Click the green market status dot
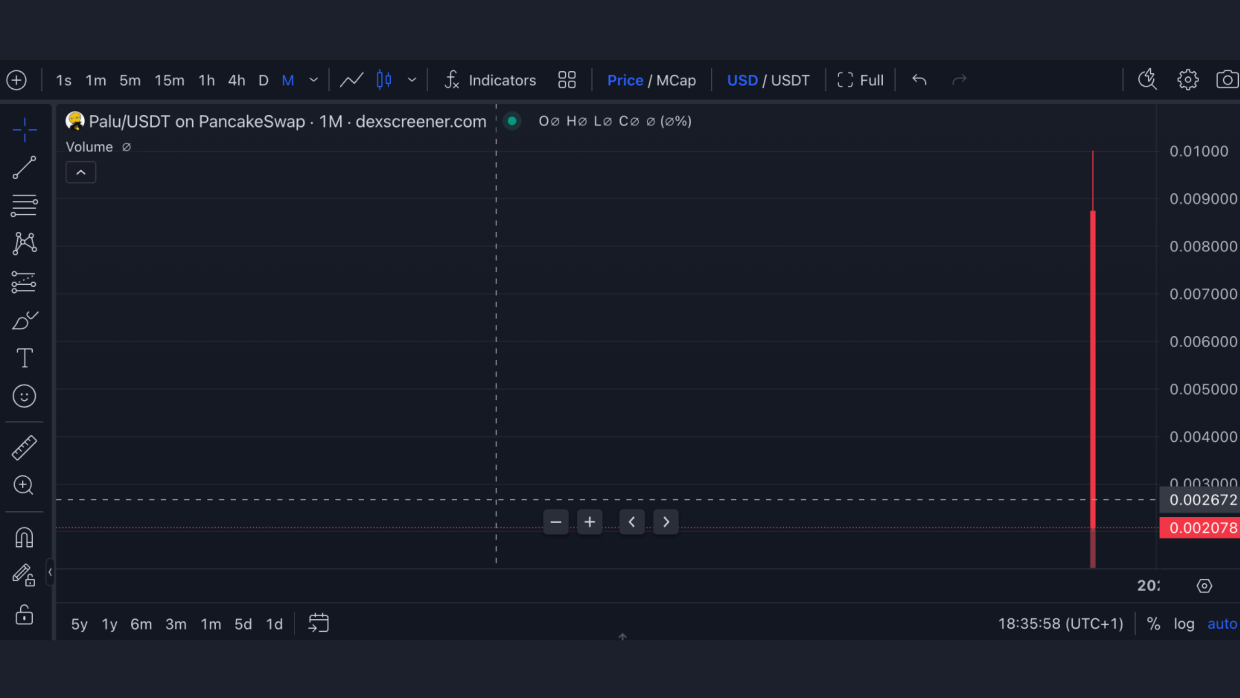This screenshot has width=1240, height=698. (512, 121)
